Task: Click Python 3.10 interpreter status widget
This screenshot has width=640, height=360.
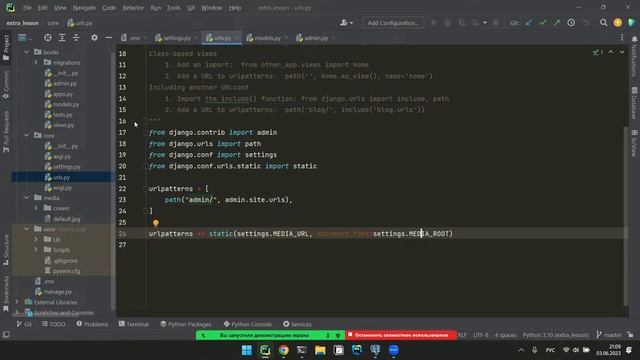Action: point(556,335)
